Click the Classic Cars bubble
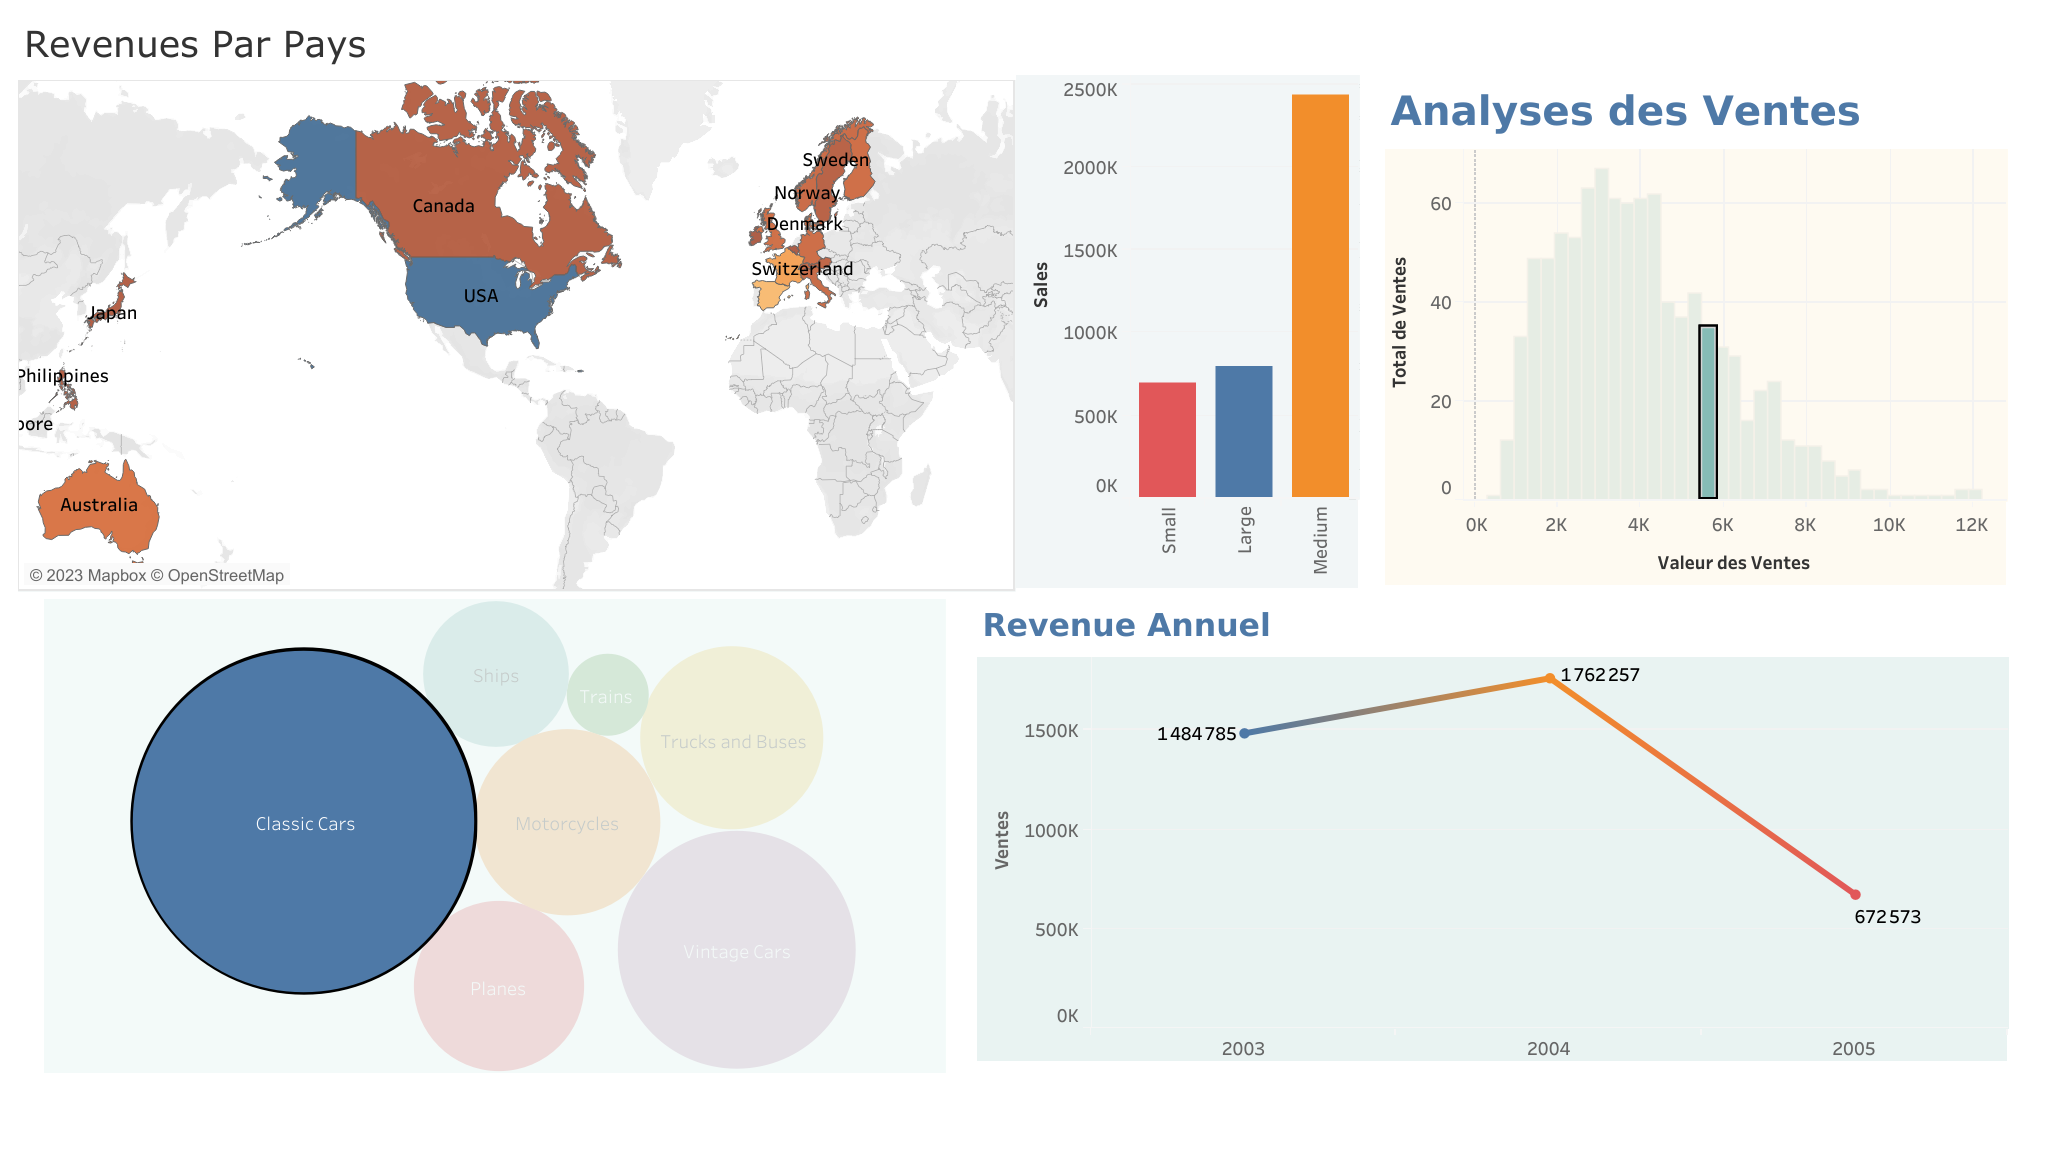 pos(305,820)
